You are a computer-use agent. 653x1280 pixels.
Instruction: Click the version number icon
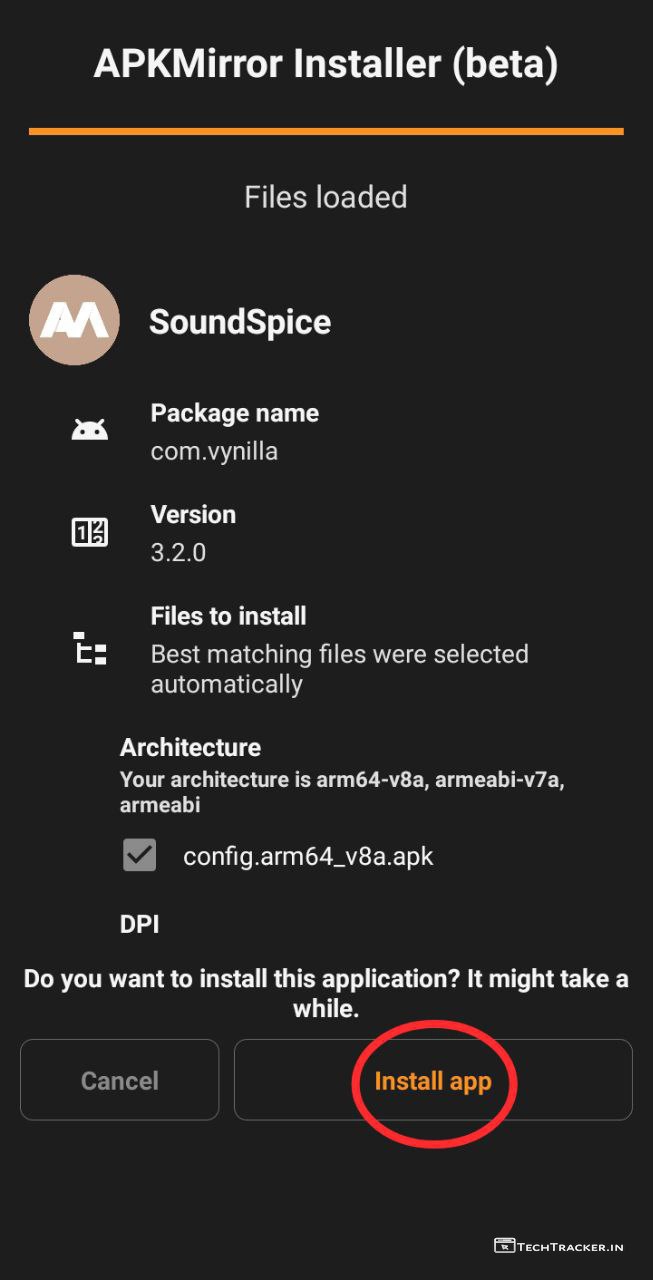tap(90, 532)
